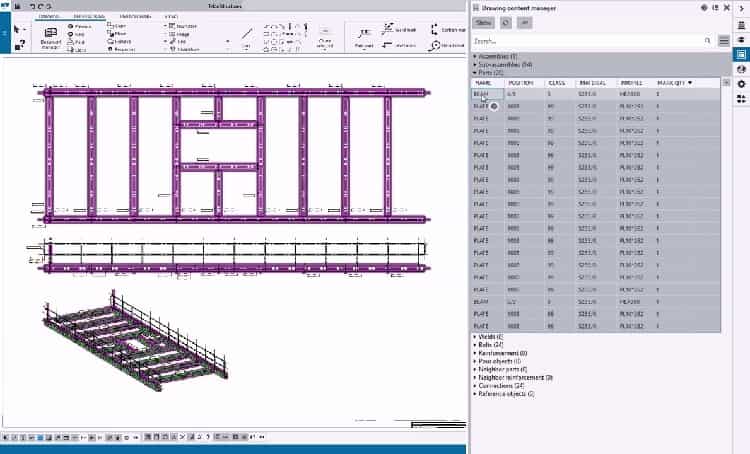The image size is (750, 454).
Task: Expand the Assemblies category
Action: [x=495, y=57]
